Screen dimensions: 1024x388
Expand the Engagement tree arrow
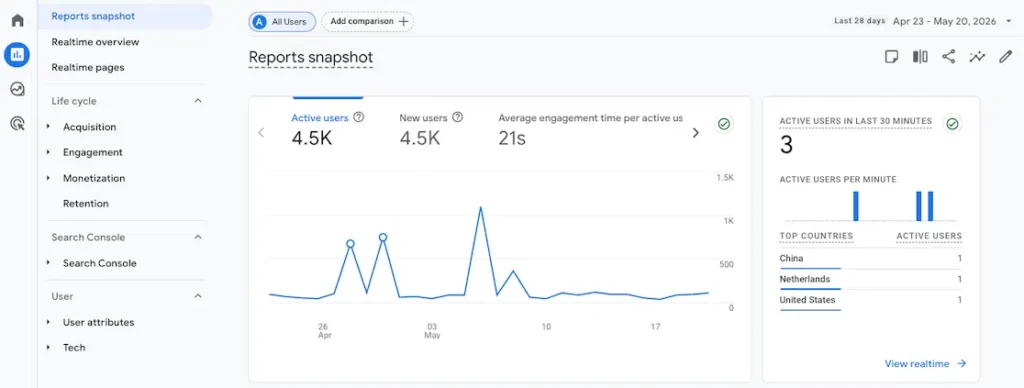[x=49, y=152]
